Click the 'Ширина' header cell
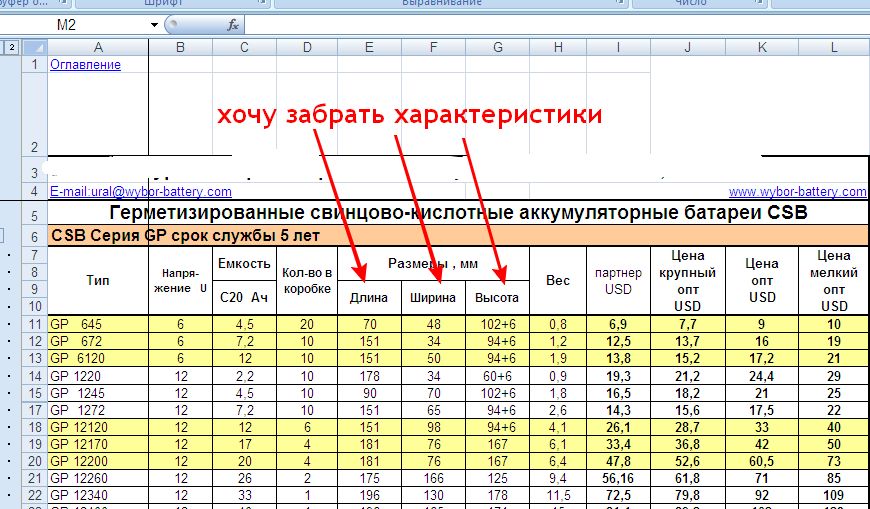Image resolution: width=870 pixels, height=509 pixels. pyautogui.click(x=433, y=298)
